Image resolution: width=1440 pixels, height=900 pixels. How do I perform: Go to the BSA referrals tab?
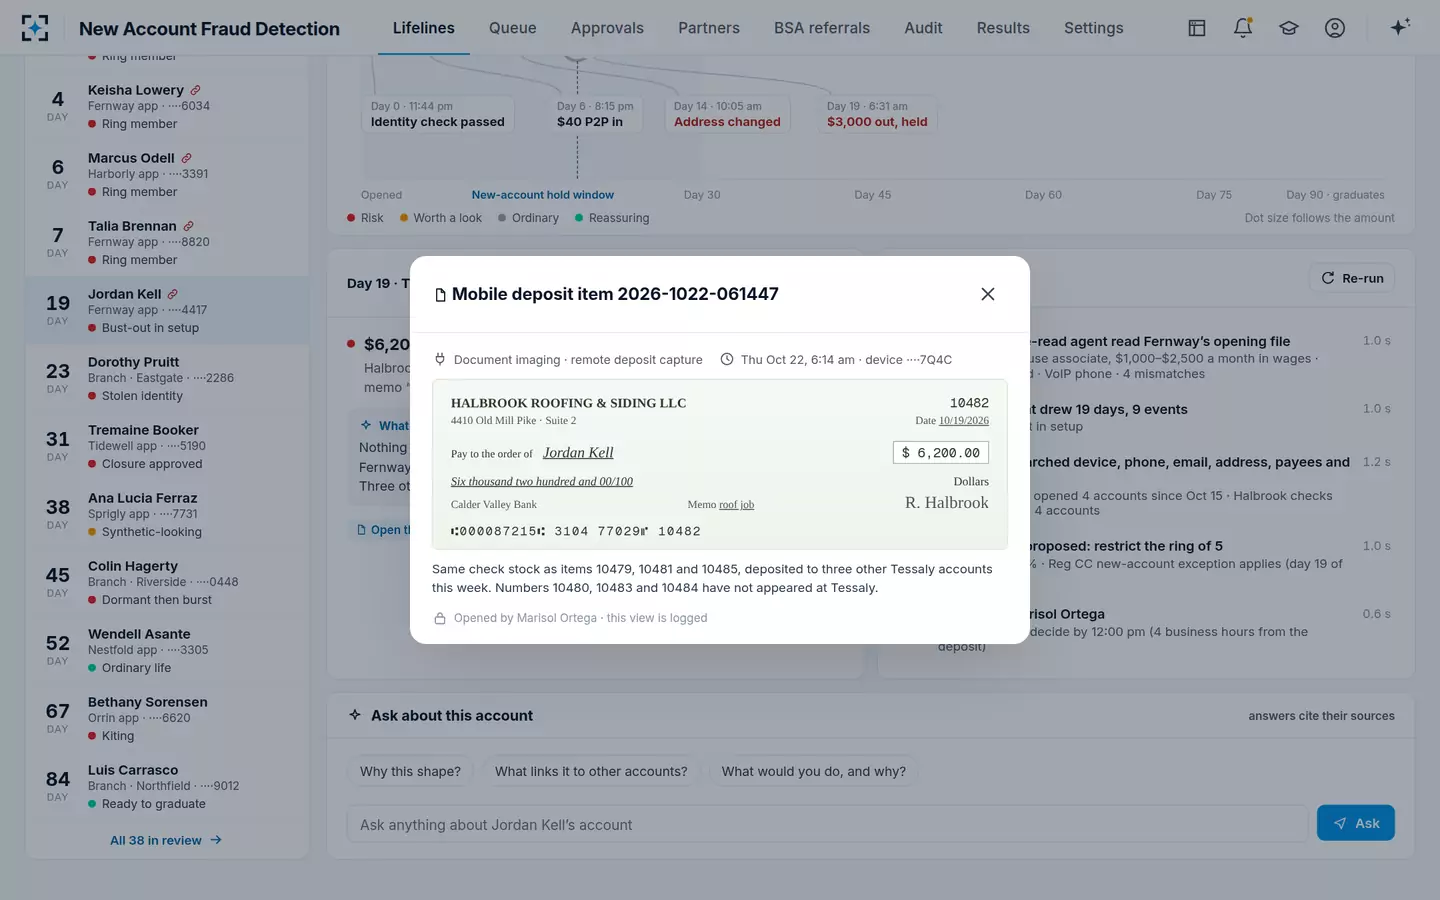tap(822, 28)
